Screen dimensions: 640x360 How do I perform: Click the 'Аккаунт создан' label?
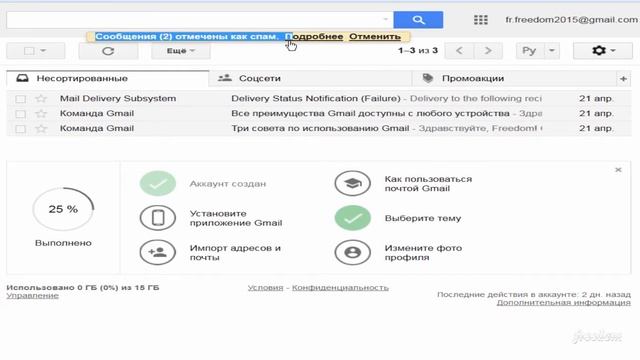(228, 184)
